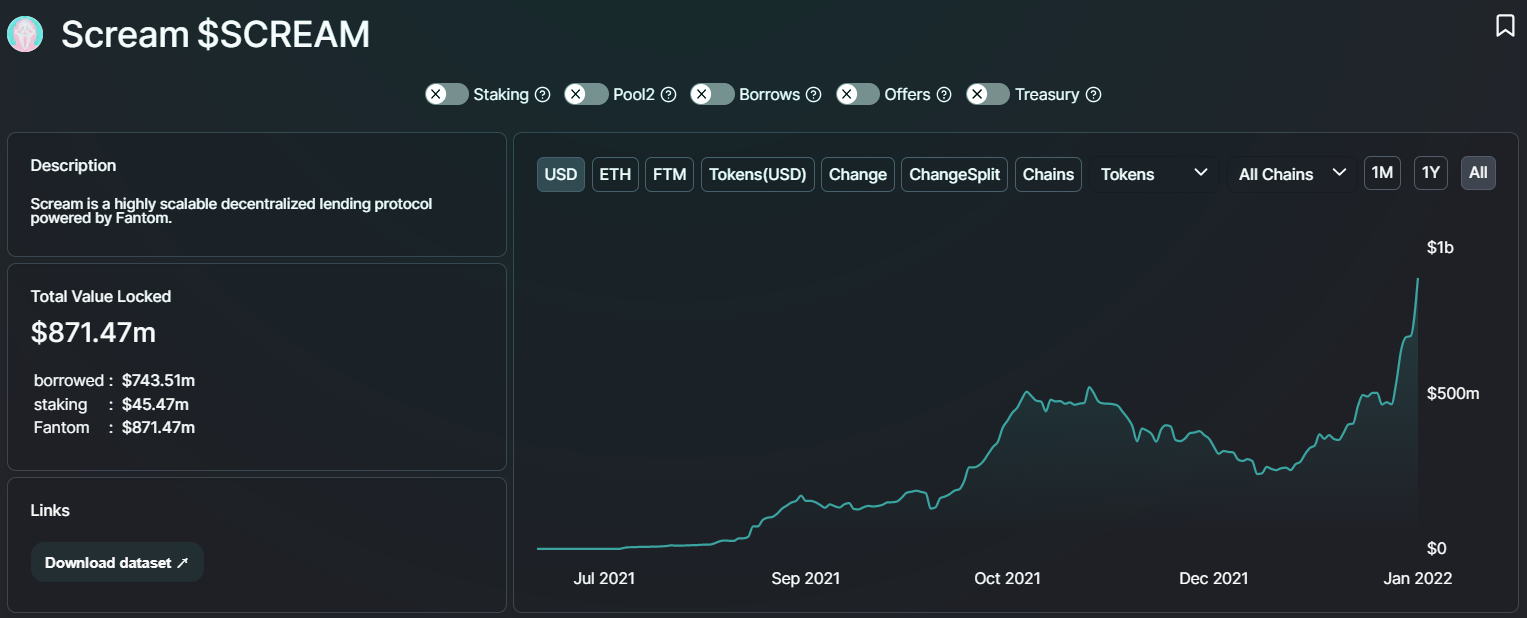The height and width of the screenshot is (618, 1527).
Task: Enable the Borrows toggle
Action: (x=712, y=94)
